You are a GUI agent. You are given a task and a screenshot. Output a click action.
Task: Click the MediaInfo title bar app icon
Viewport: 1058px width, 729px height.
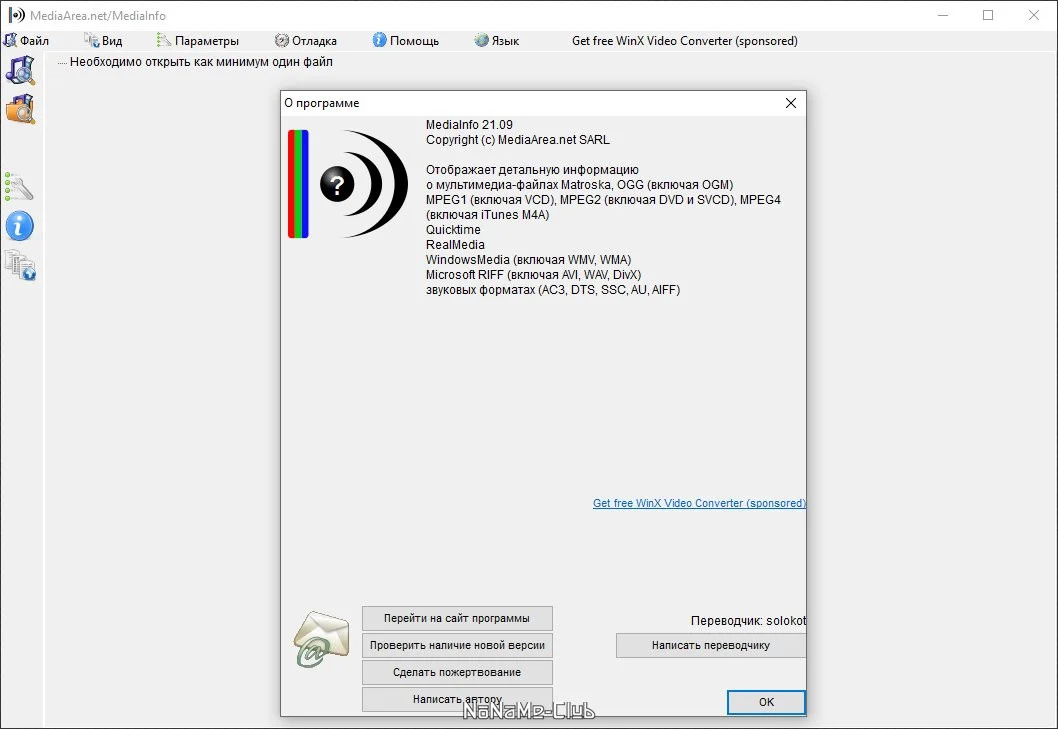[16, 15]
